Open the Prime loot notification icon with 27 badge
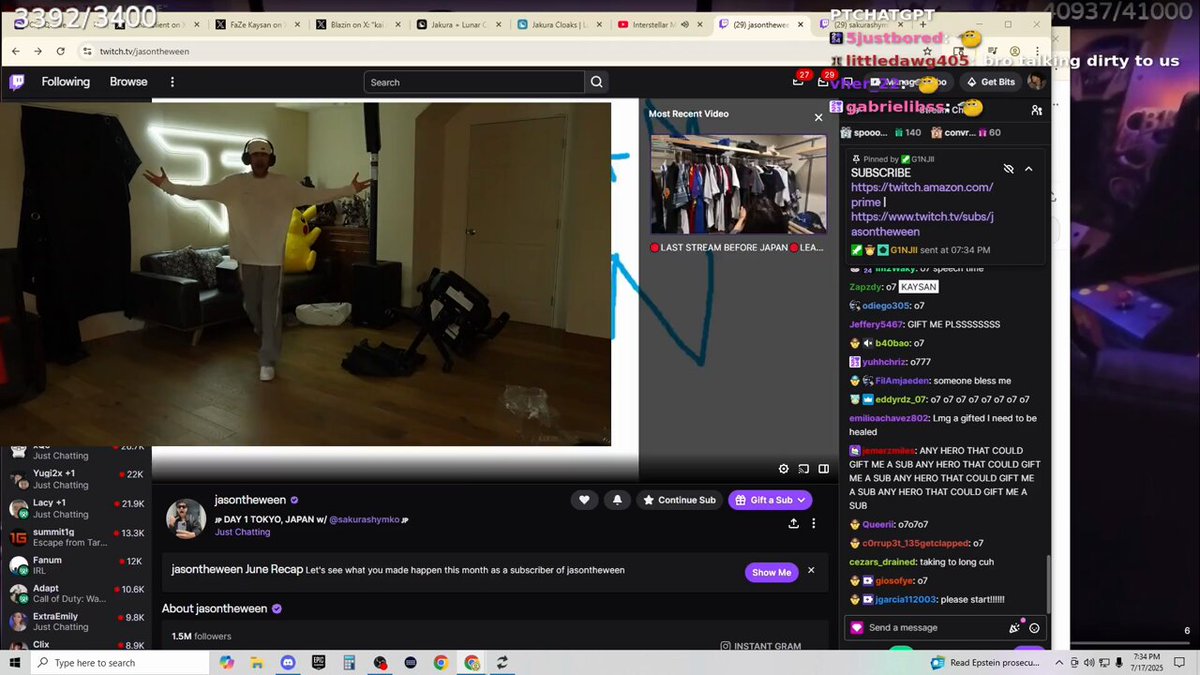Screen dimensions: 1200x675 pyautogui.click(x=798, y=81)
